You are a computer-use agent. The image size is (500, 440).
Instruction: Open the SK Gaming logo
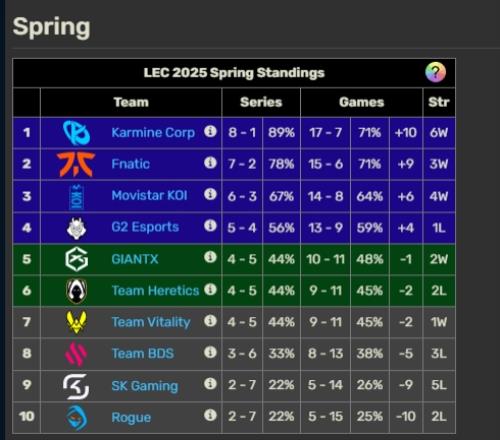point(76,386)
